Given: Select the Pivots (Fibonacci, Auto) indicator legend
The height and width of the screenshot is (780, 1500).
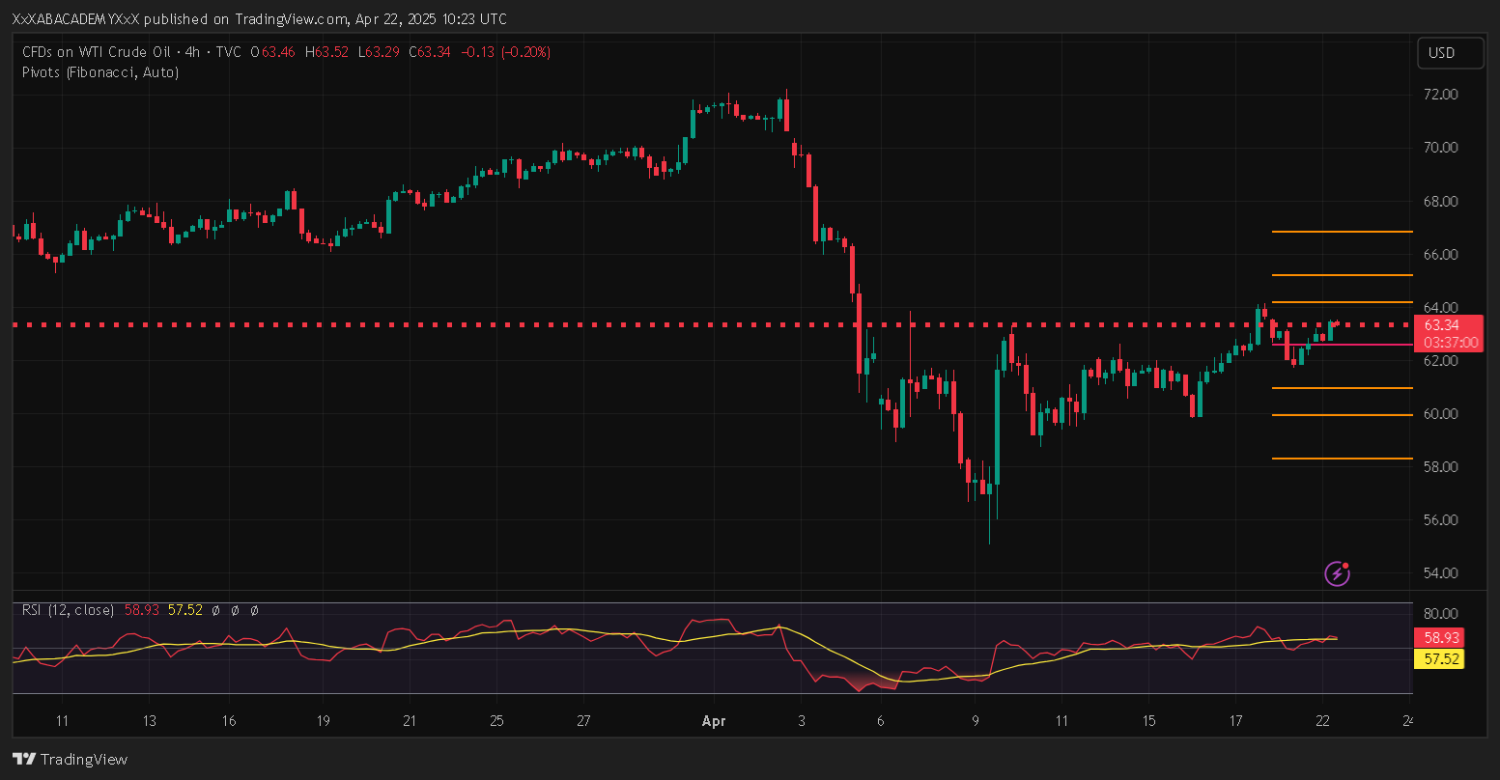Looking at the screenshot, I should (100, 72).
